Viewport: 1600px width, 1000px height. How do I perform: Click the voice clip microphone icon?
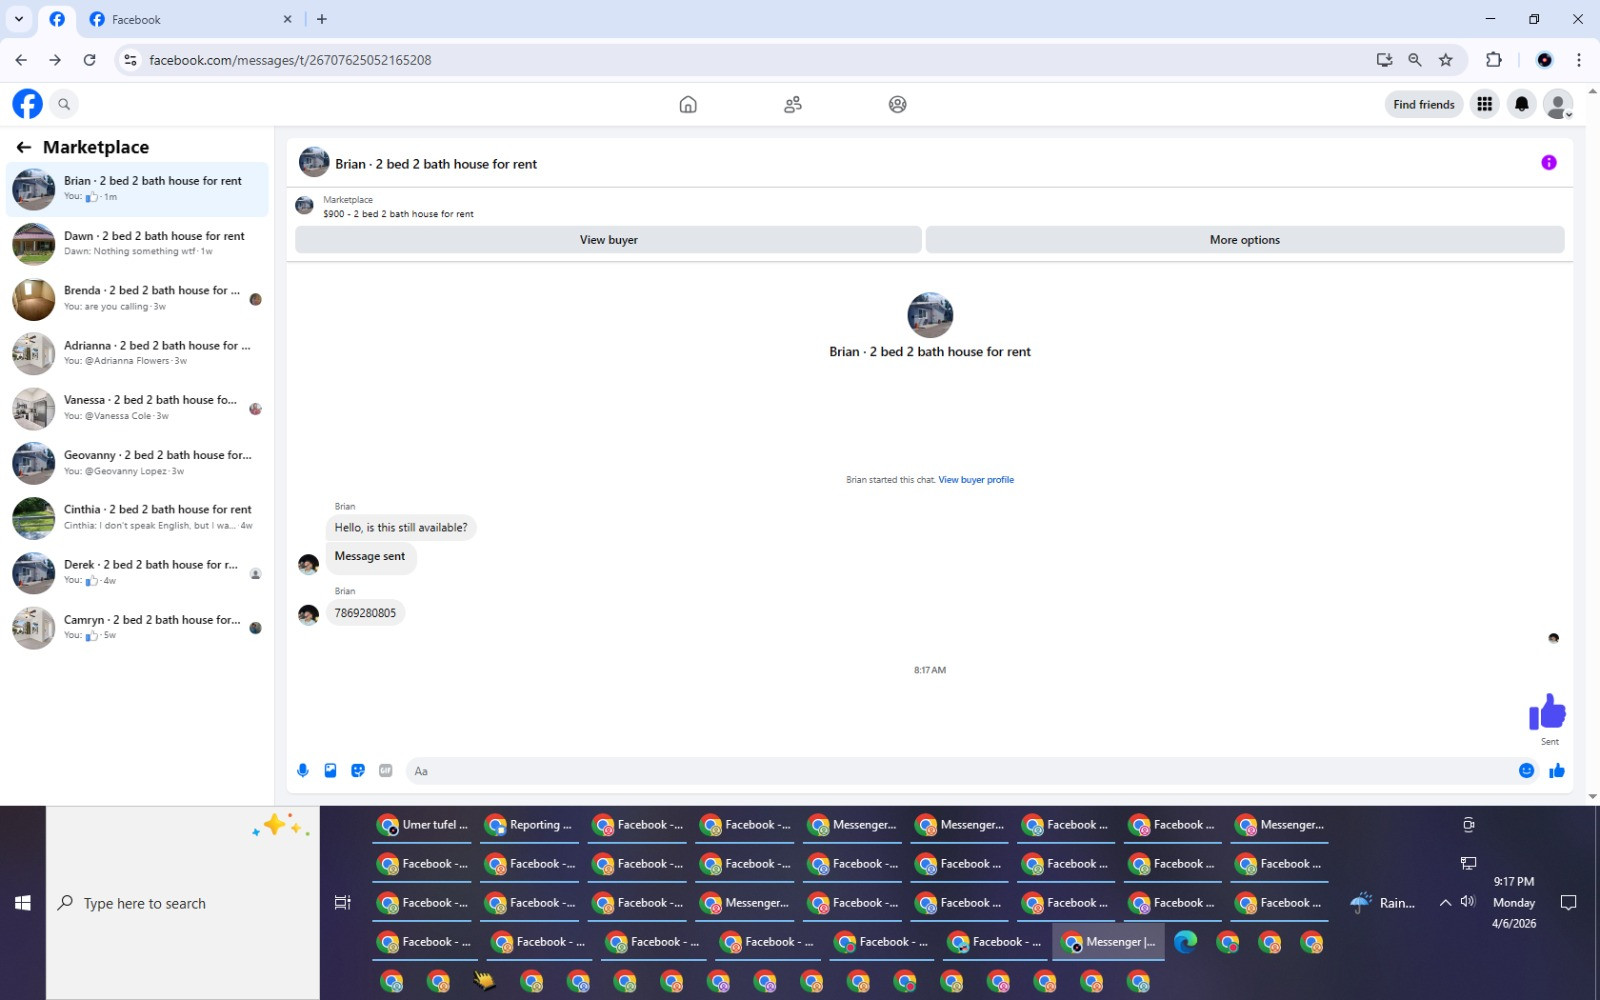[x=303, y=771]
